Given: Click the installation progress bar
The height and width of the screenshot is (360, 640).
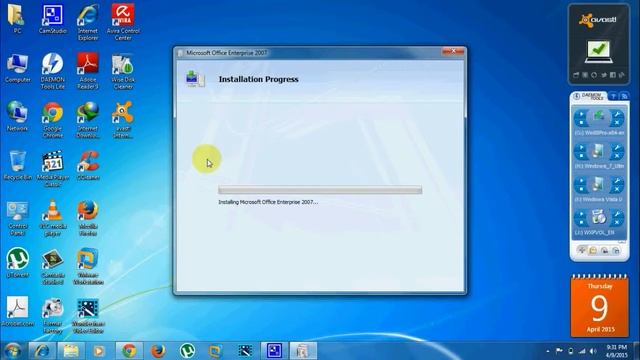Looking at the screenshot, I should [x=320, y=190].
